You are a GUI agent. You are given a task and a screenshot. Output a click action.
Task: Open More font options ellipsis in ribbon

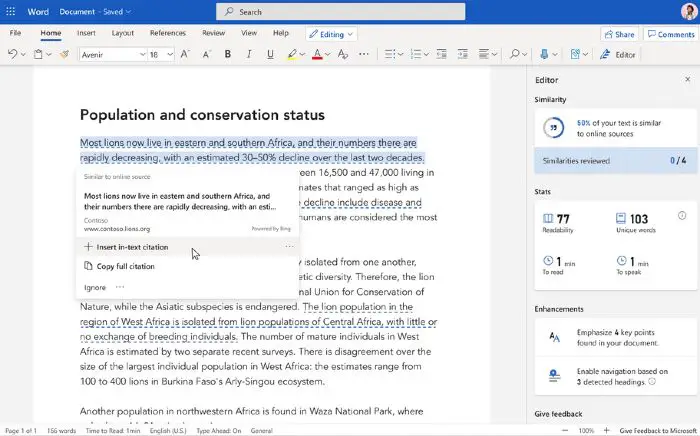tap(364, 54)
